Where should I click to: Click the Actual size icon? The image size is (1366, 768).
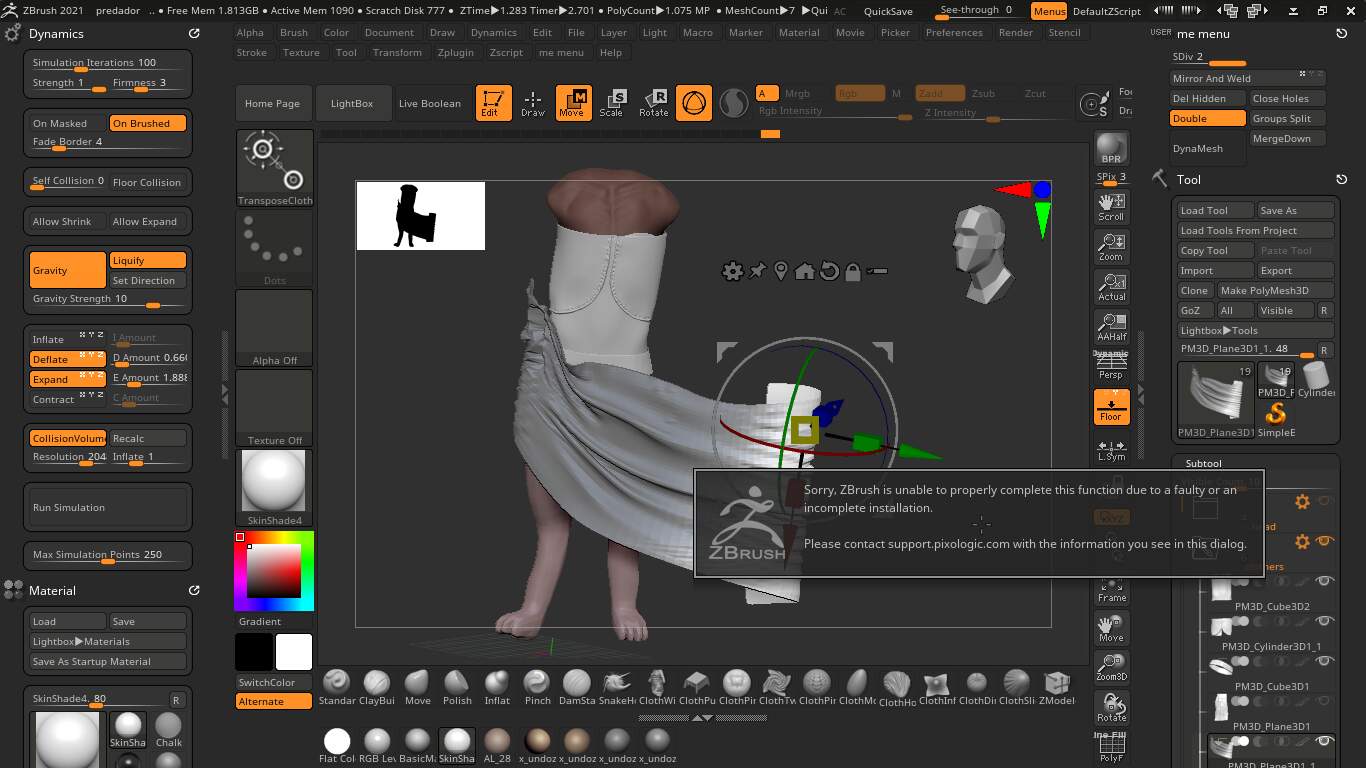point(1111,287)
